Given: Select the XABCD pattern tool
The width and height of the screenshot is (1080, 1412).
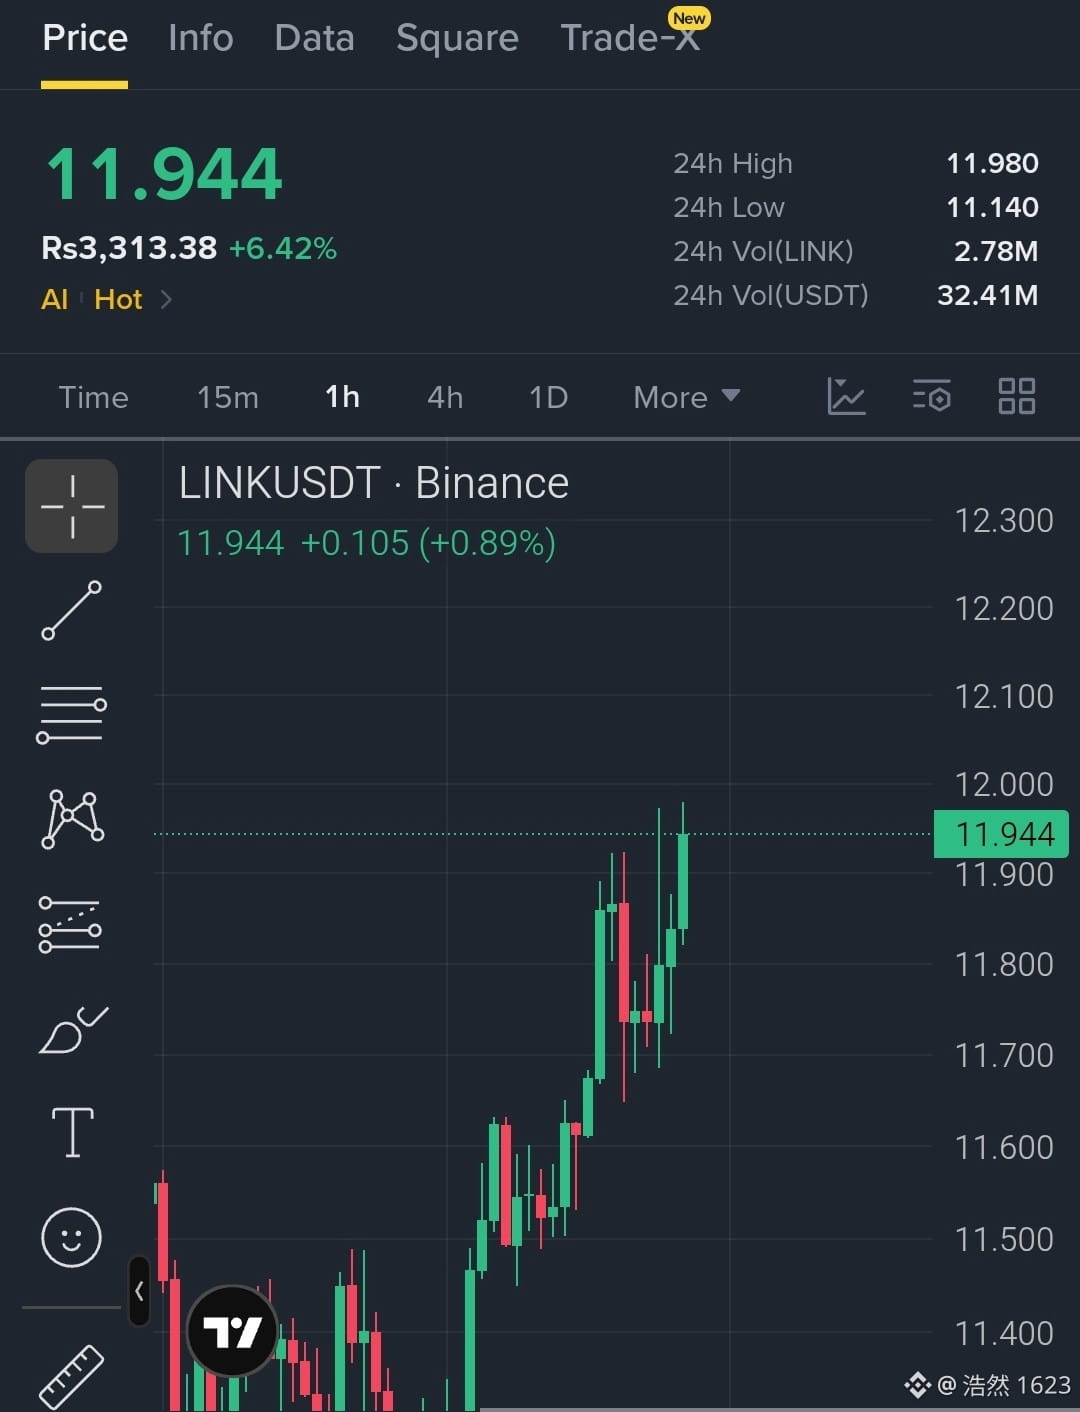Looking at the screenshot, I should [72, 819].
